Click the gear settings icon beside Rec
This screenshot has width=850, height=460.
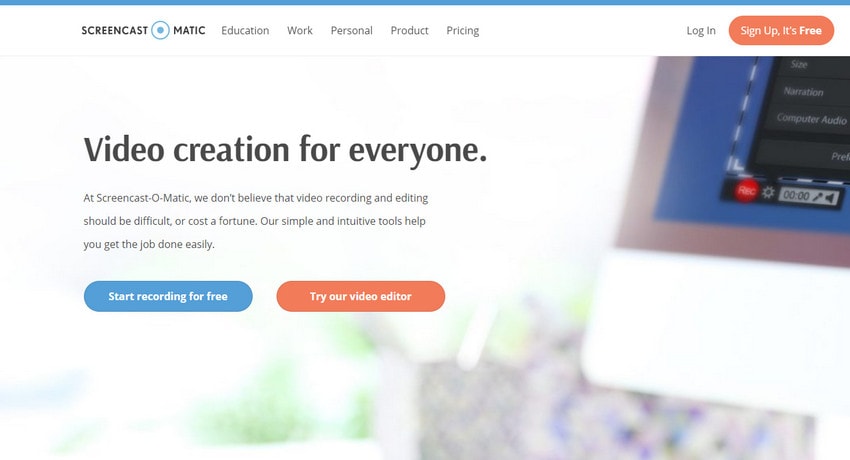tap(768, 192)
